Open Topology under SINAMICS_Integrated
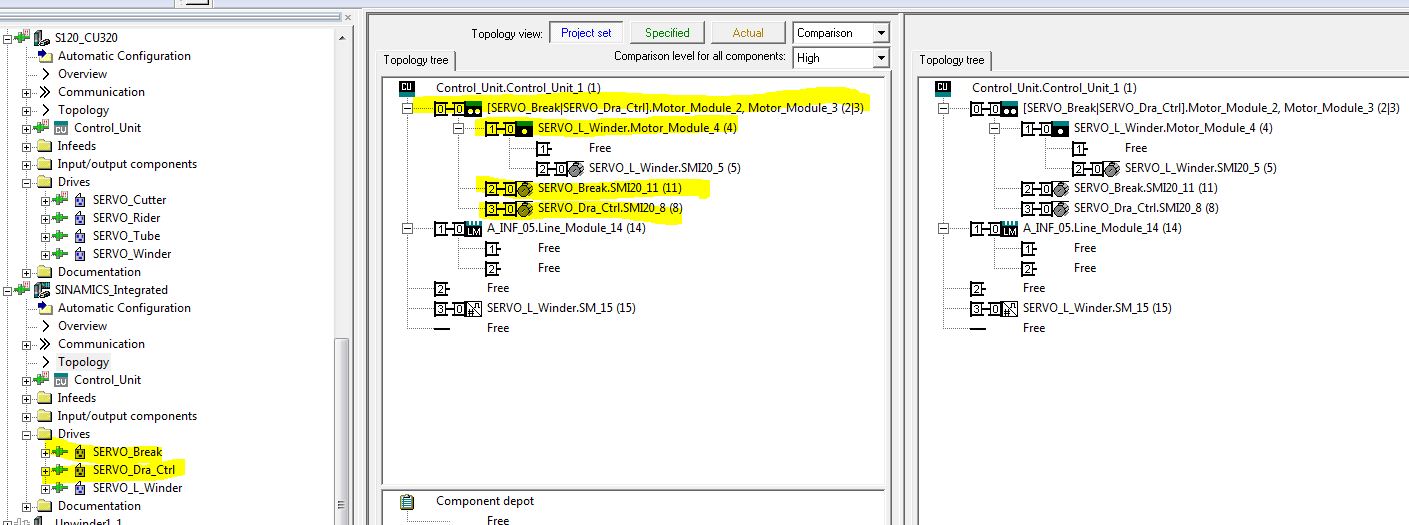The height and width of the screenshot is (525, 1409). coord(84,362)
